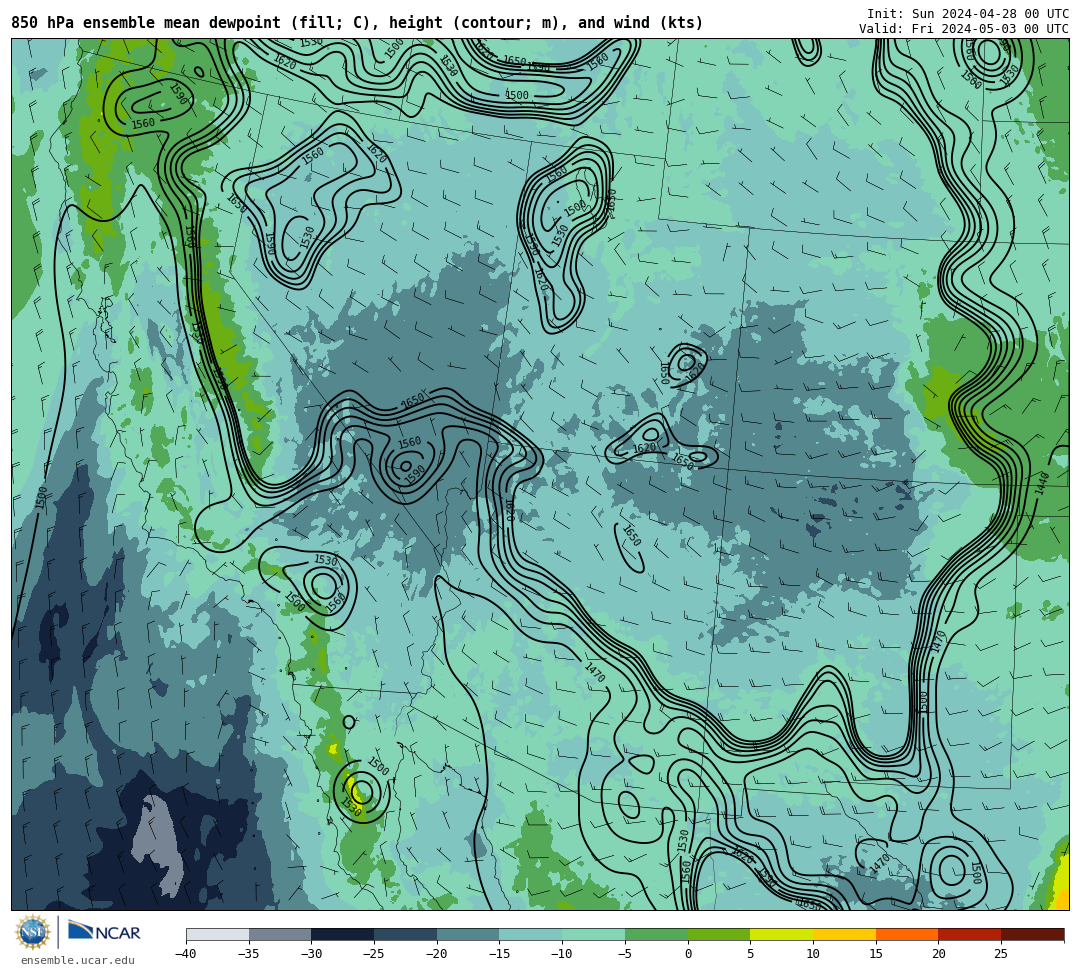Click the '-20' colorbar tick label
Image resolution: width=1080 pixels, height=973 pixels.
(x=436, y=954)
